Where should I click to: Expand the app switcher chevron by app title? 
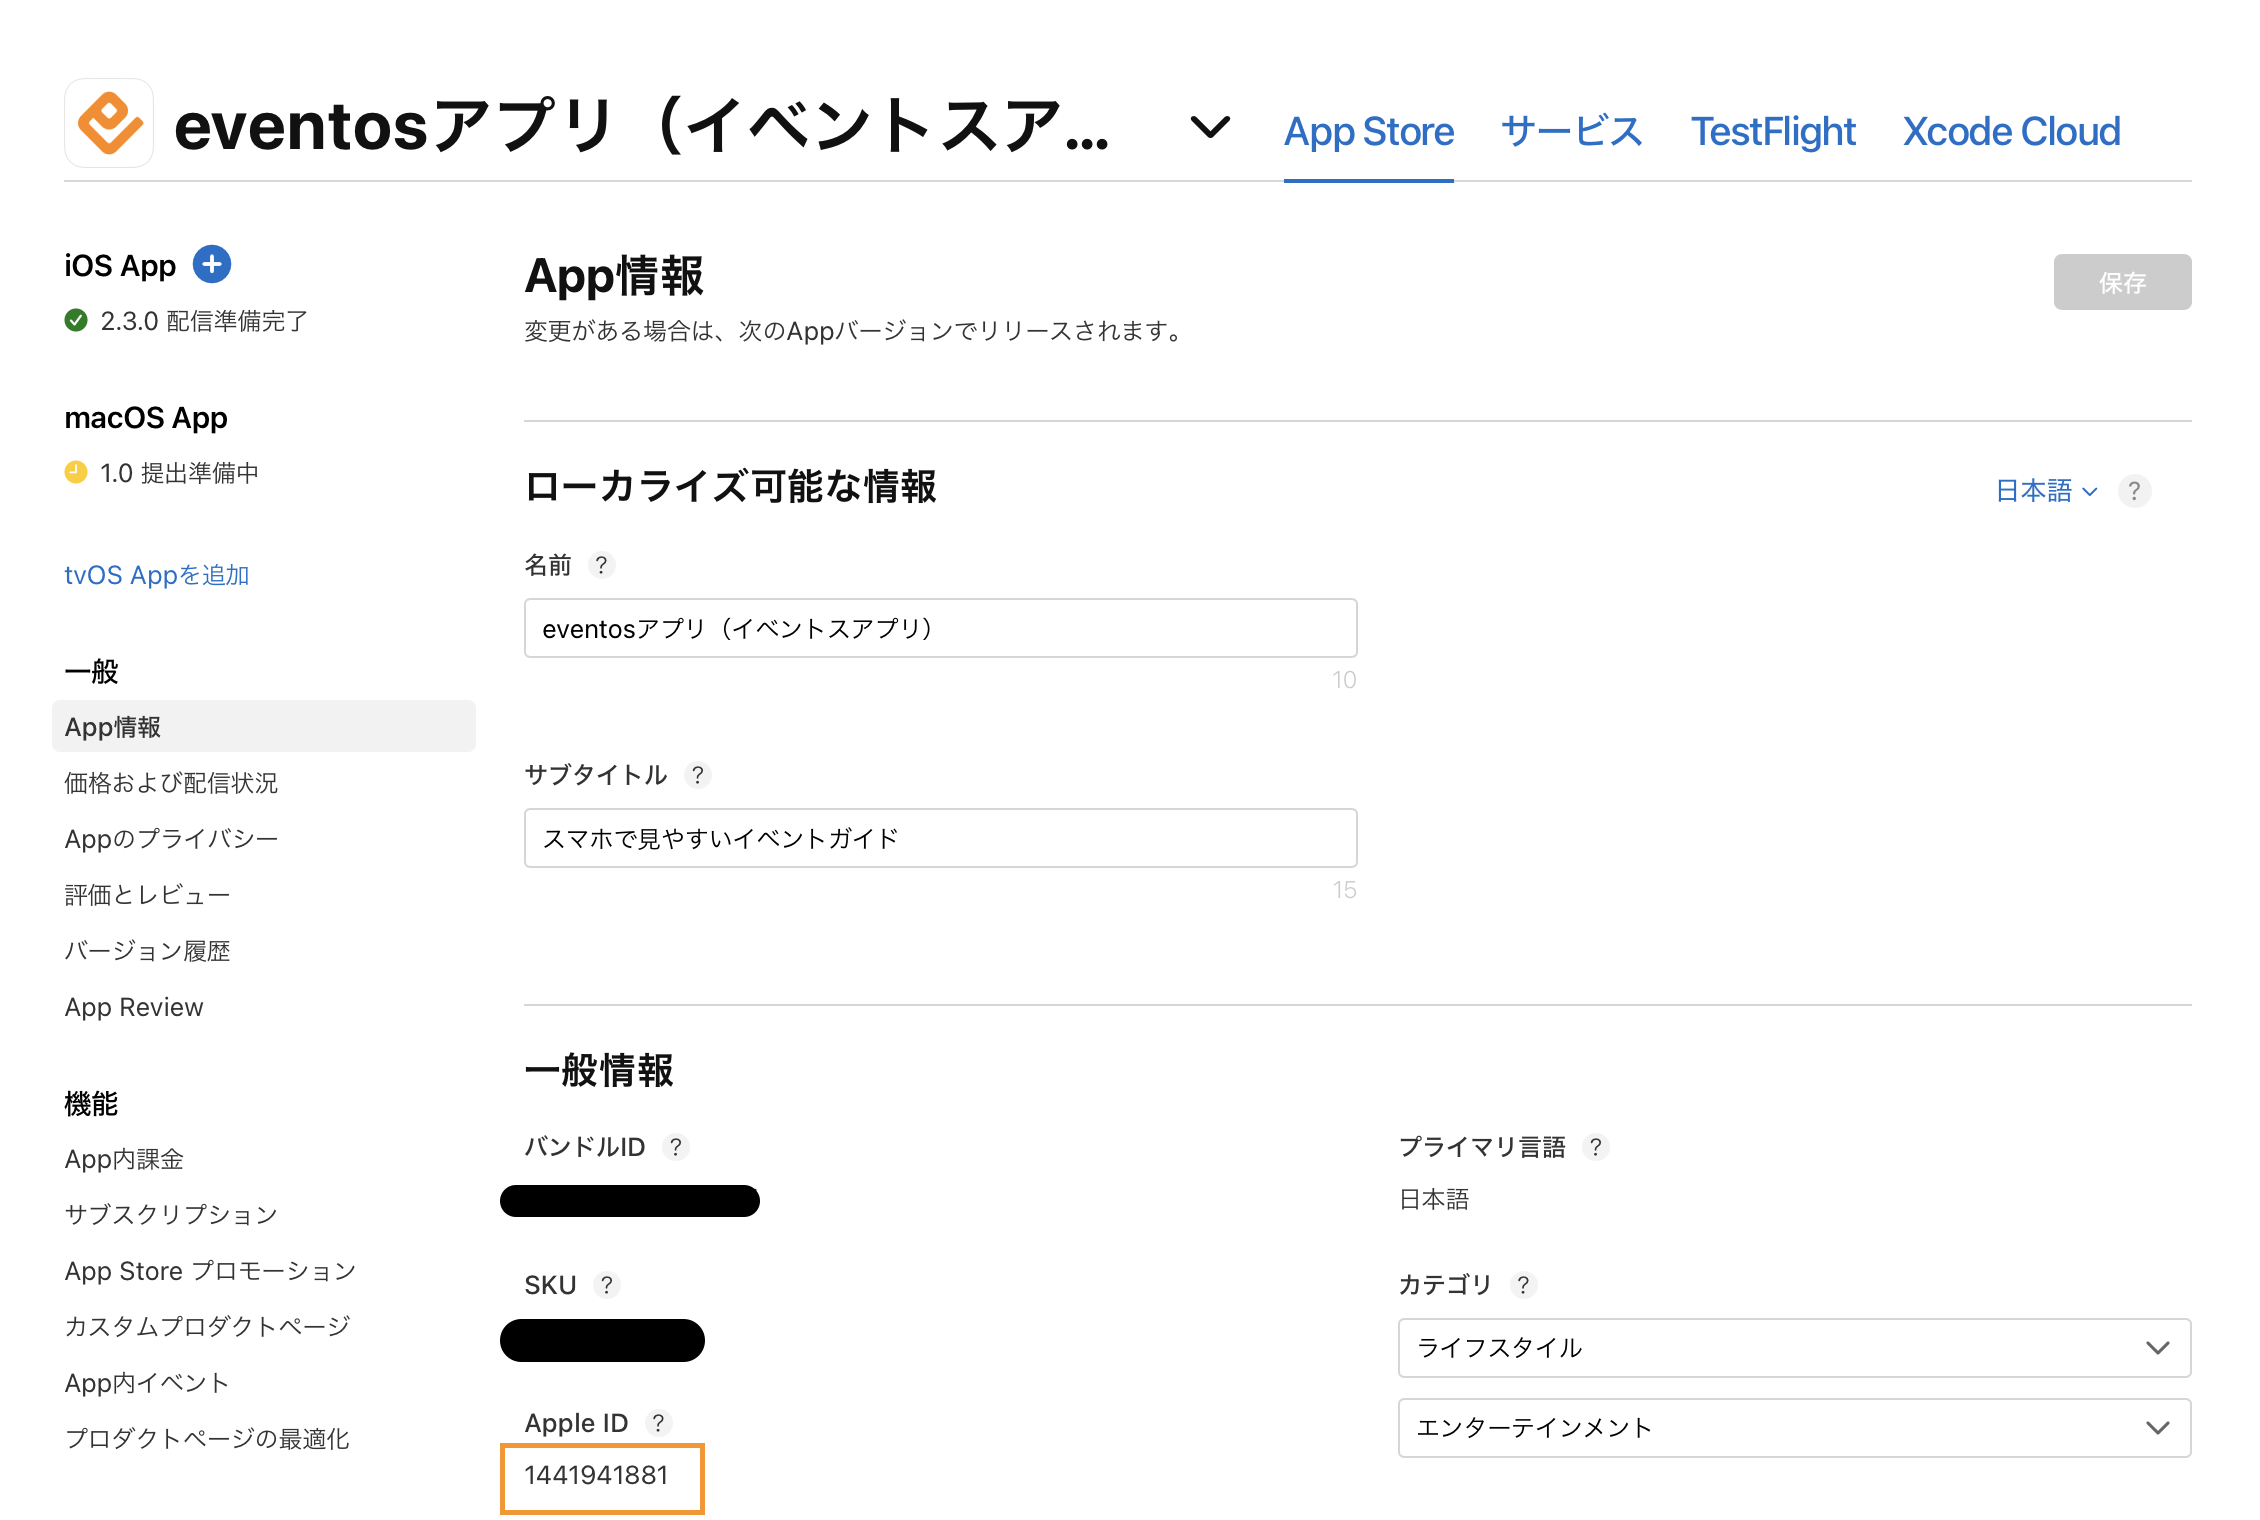pos(1210,128)
